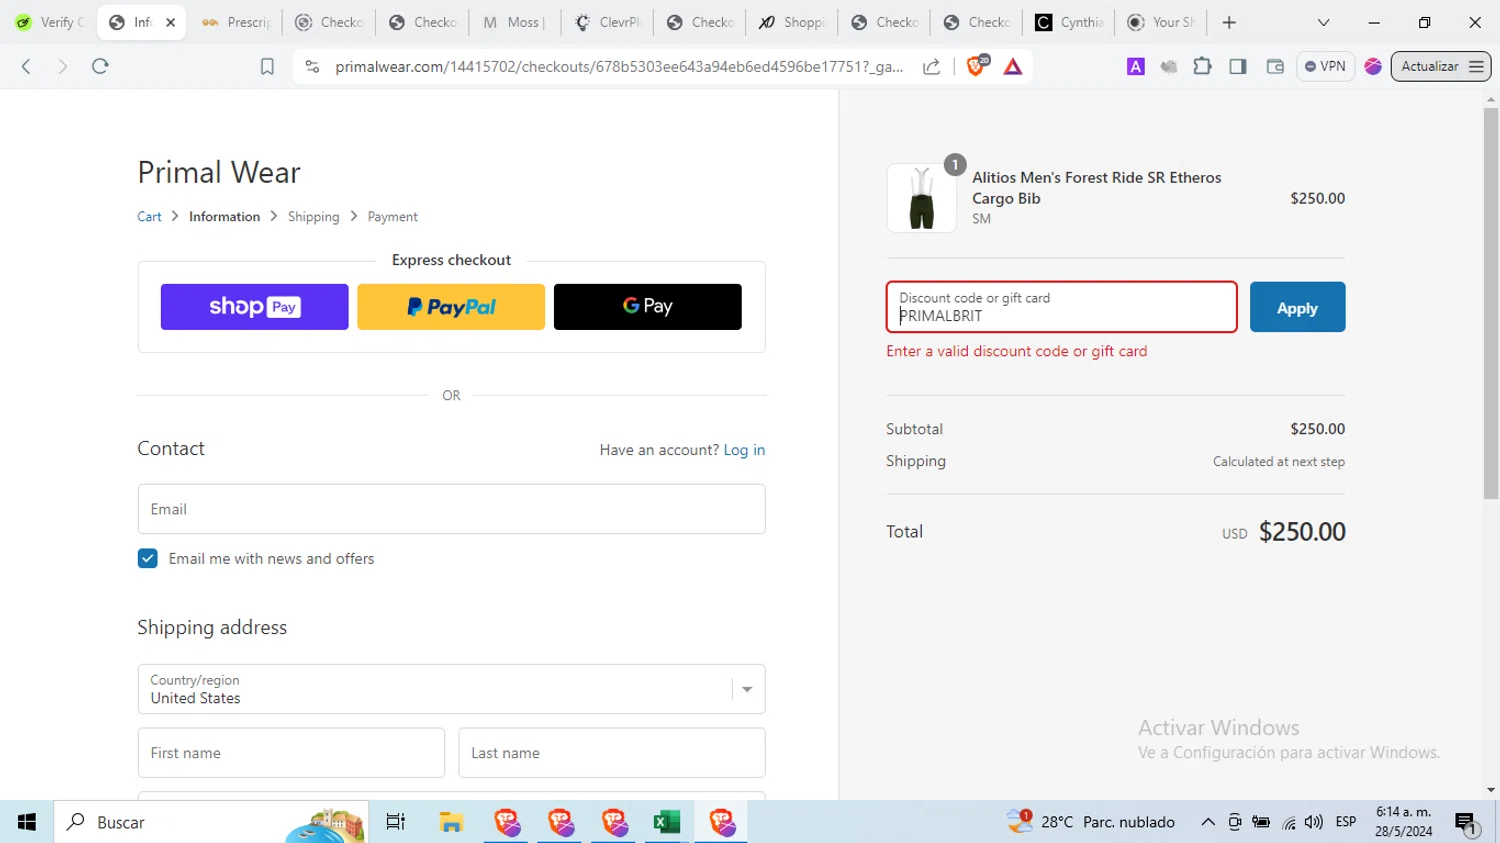The width and height of the screenshot is (1500, 843).
Task: Select the Payment breadcrumb step
Action: [x=392, y=216]
